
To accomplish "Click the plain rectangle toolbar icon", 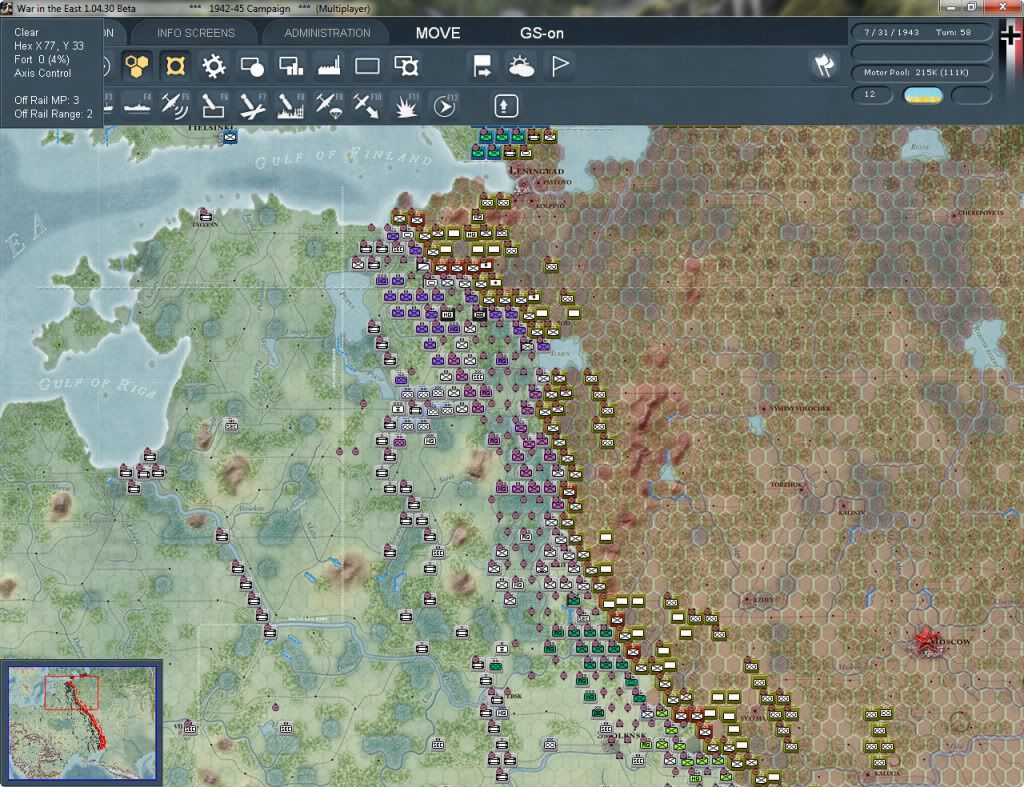I will click(367, 66).
